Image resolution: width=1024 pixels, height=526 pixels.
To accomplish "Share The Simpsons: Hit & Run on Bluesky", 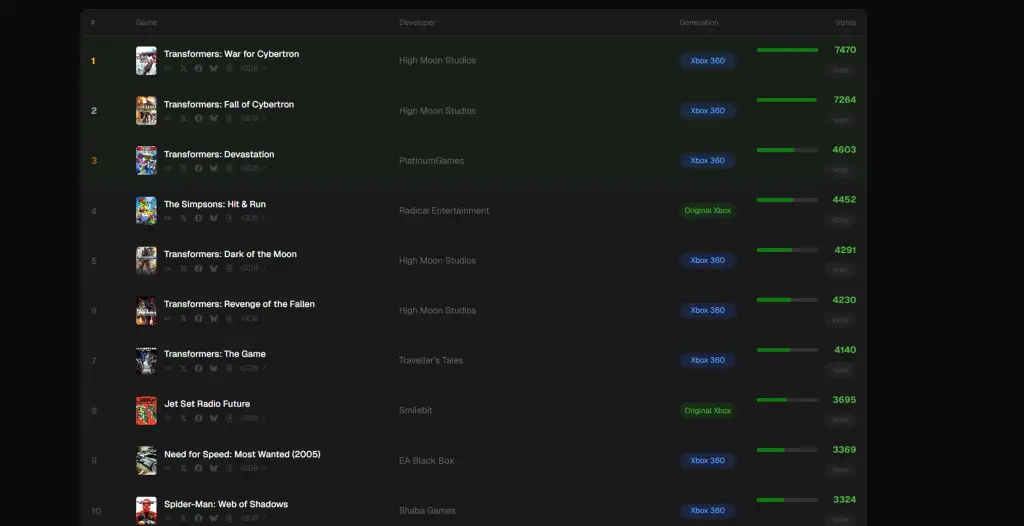I will tap(214, 218).
